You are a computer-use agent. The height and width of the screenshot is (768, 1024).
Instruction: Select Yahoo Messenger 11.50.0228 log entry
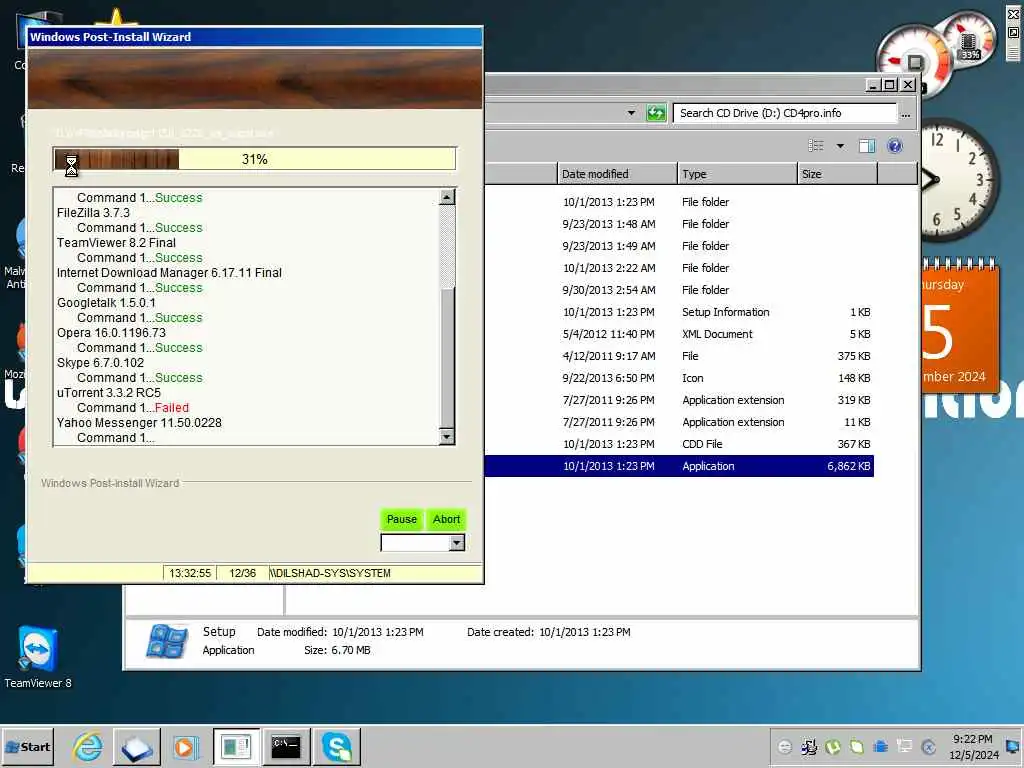point(139,423)
